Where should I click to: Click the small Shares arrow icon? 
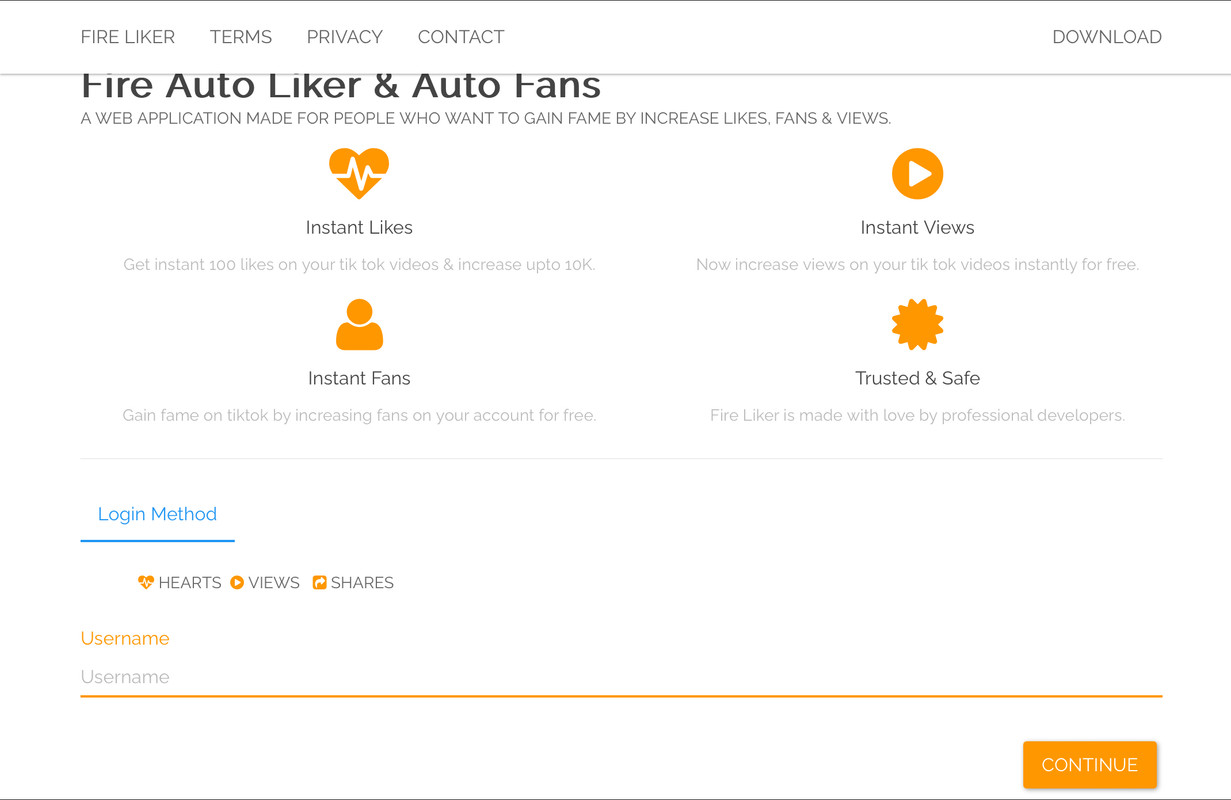(319, 582)
